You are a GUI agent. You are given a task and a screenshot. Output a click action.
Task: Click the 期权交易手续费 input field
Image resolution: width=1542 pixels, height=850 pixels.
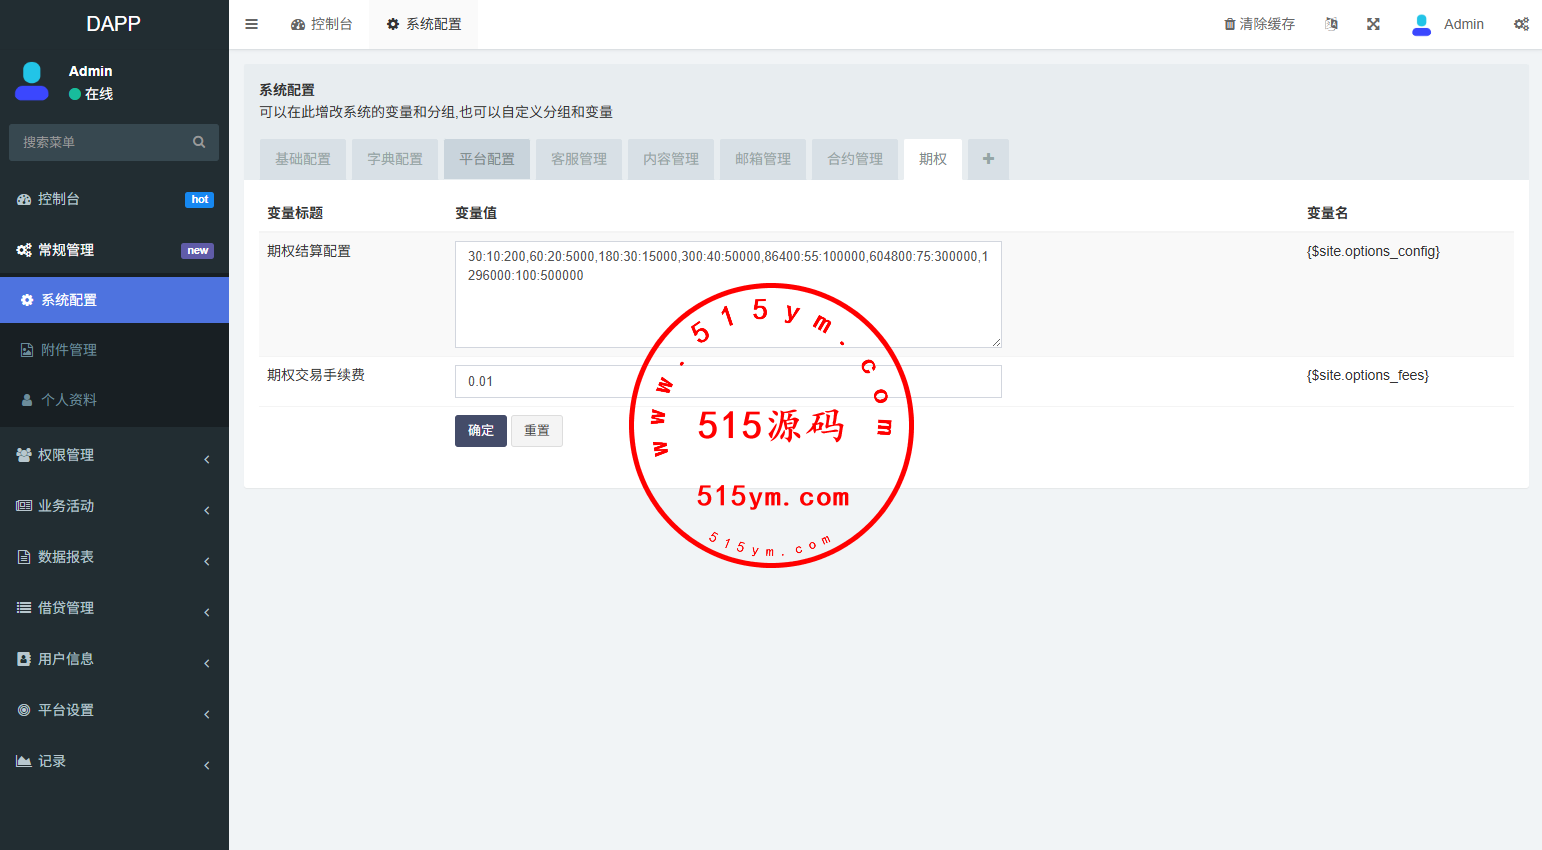pyautogui.click(x=550, y=381)
